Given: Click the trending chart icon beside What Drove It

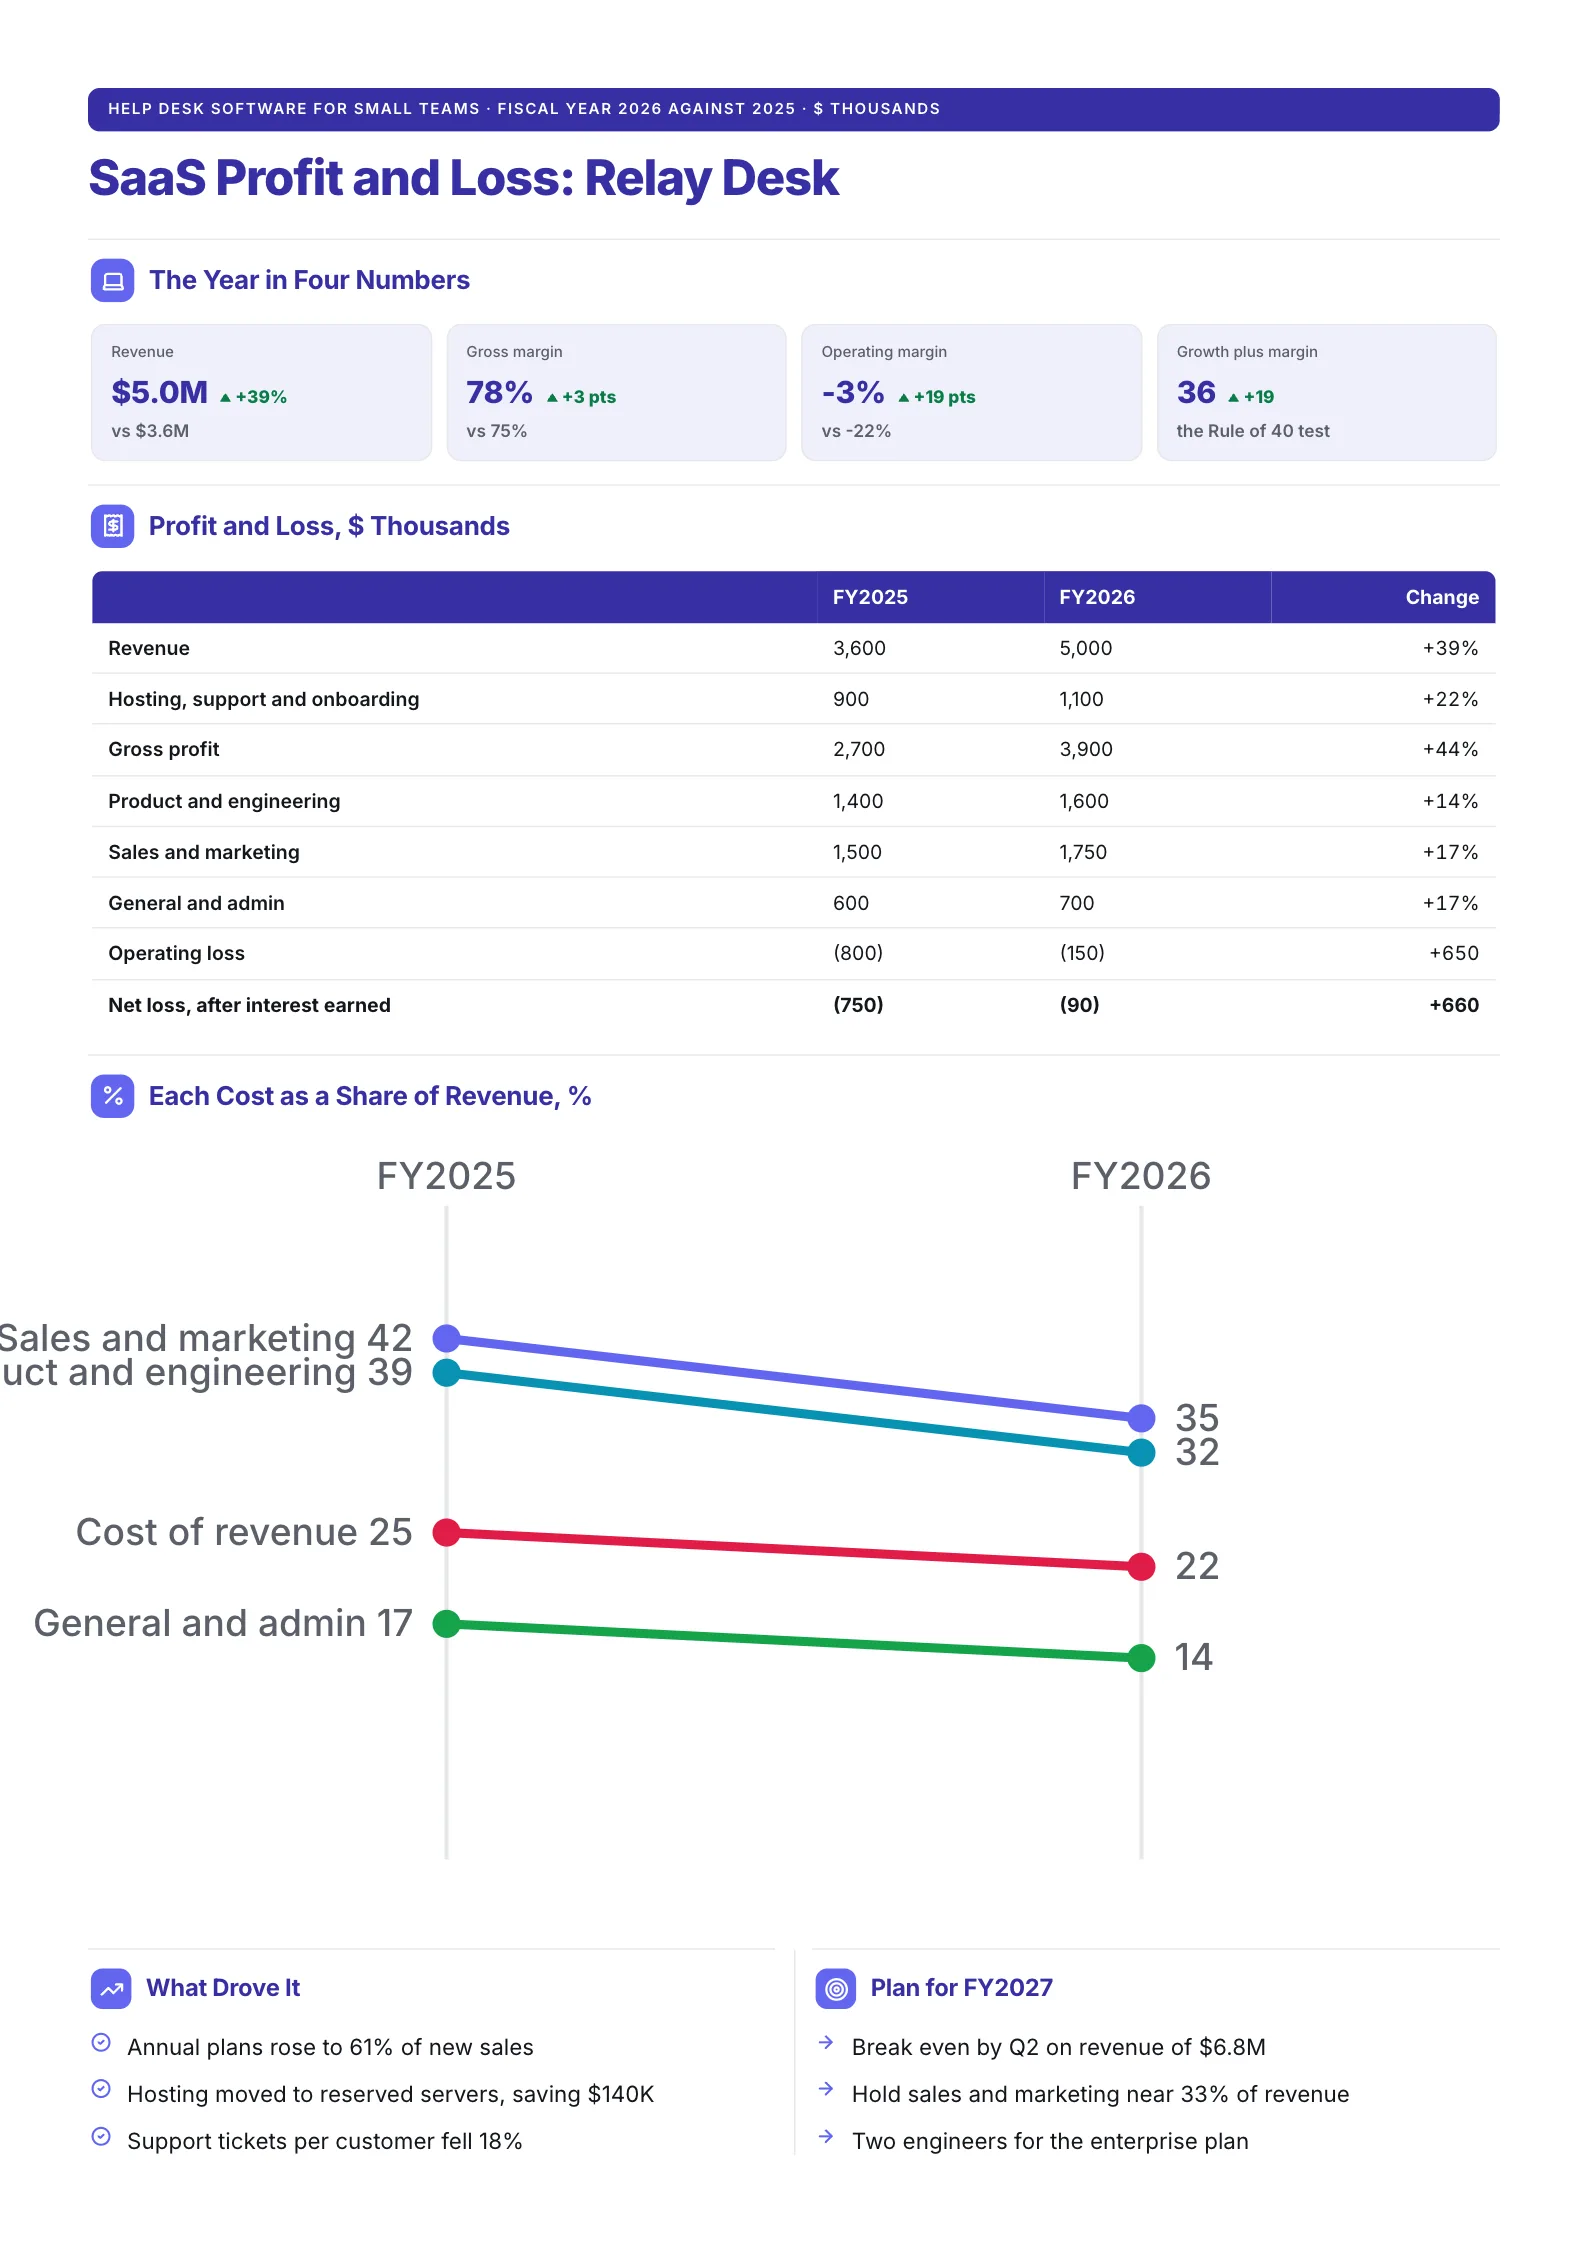Looking at the screenshot, I should point(112,1988).
